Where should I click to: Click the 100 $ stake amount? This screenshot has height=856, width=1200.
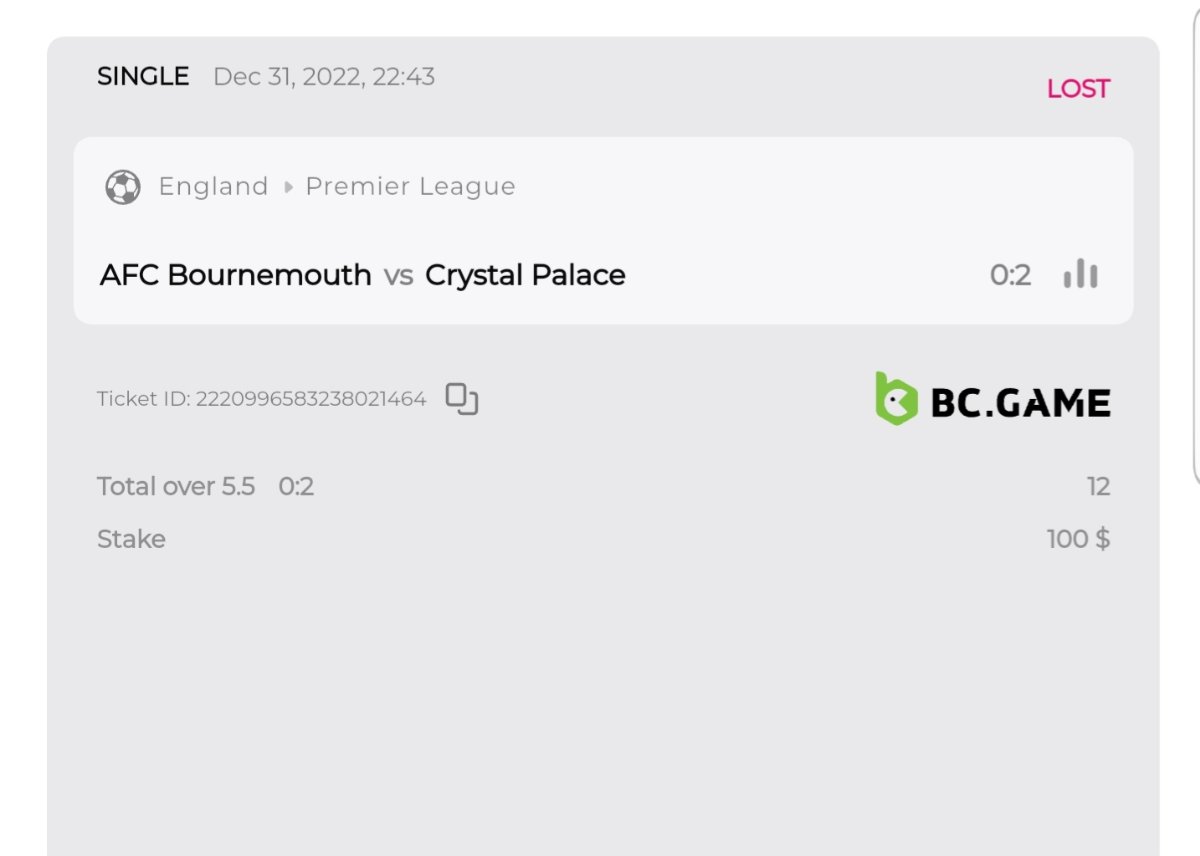pyautogui.click(x=1078, y=540)
